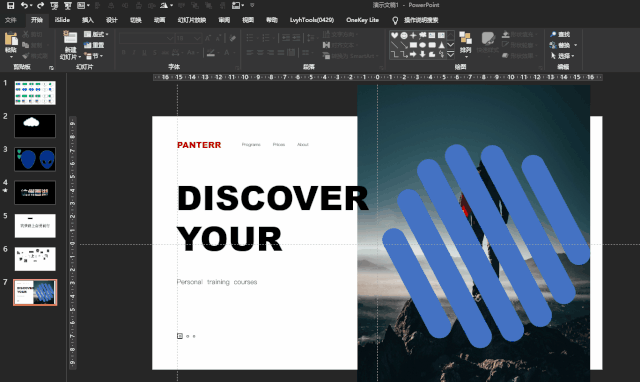
Task: Open the font name dropdown
Action: click(170, 38)
